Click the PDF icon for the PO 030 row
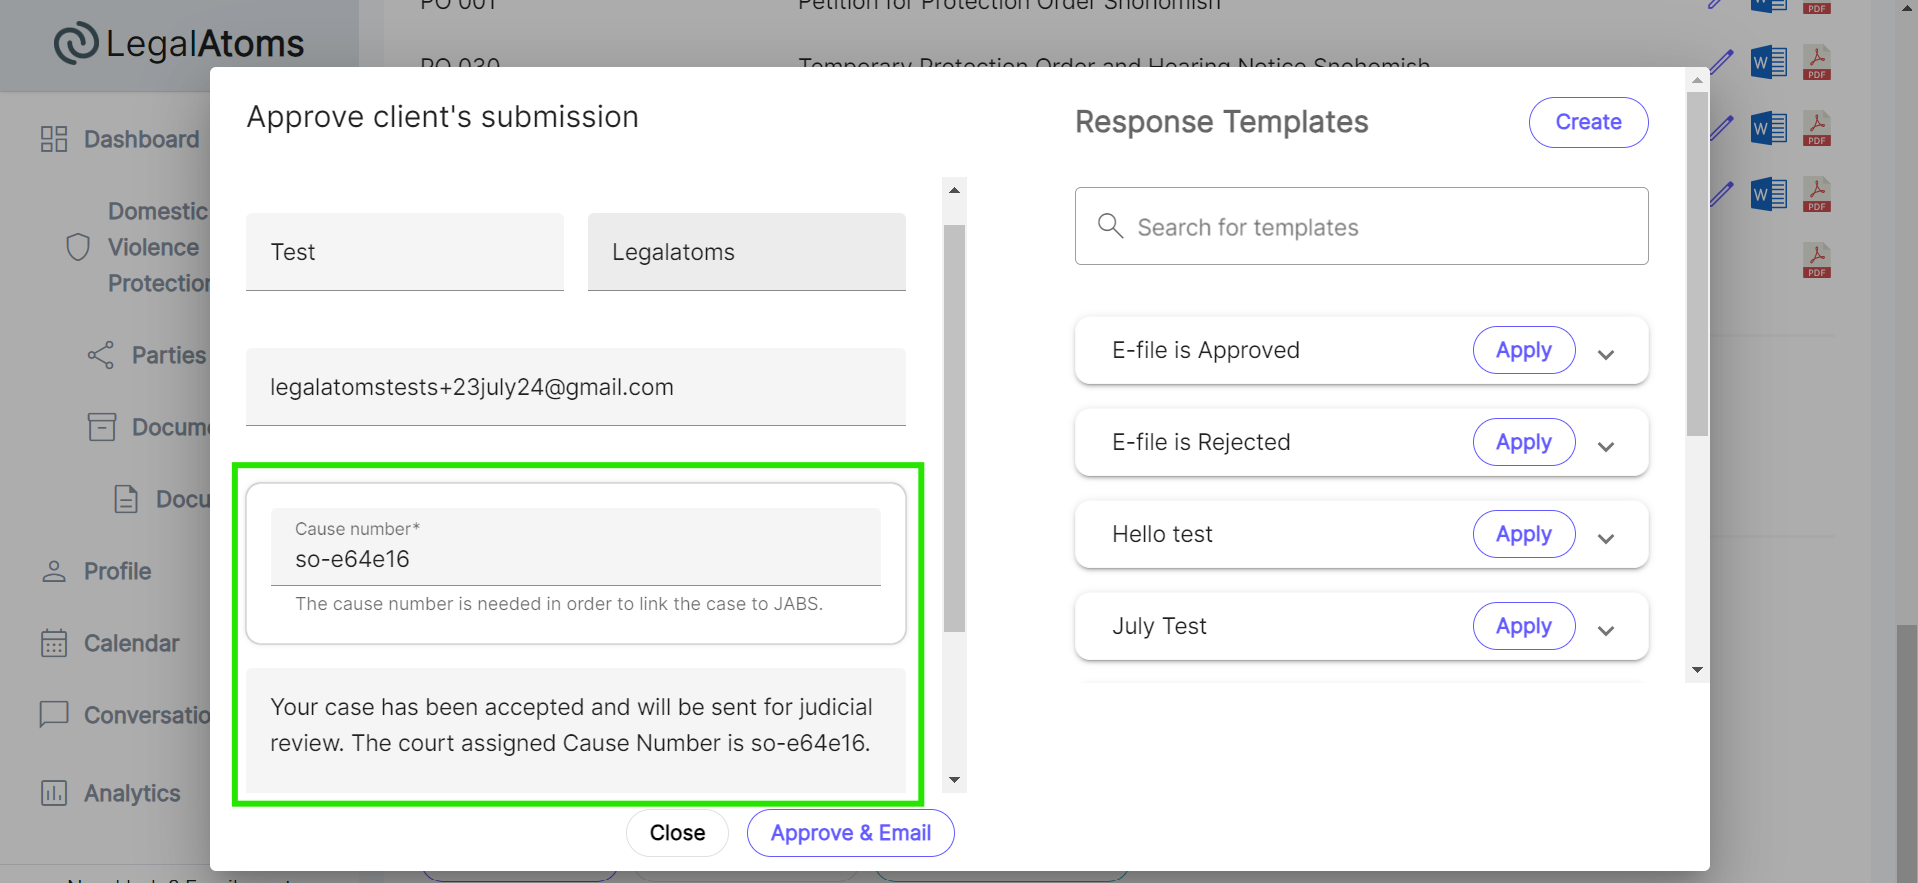The image size is (1918, 883). [x=1817, y=62]
